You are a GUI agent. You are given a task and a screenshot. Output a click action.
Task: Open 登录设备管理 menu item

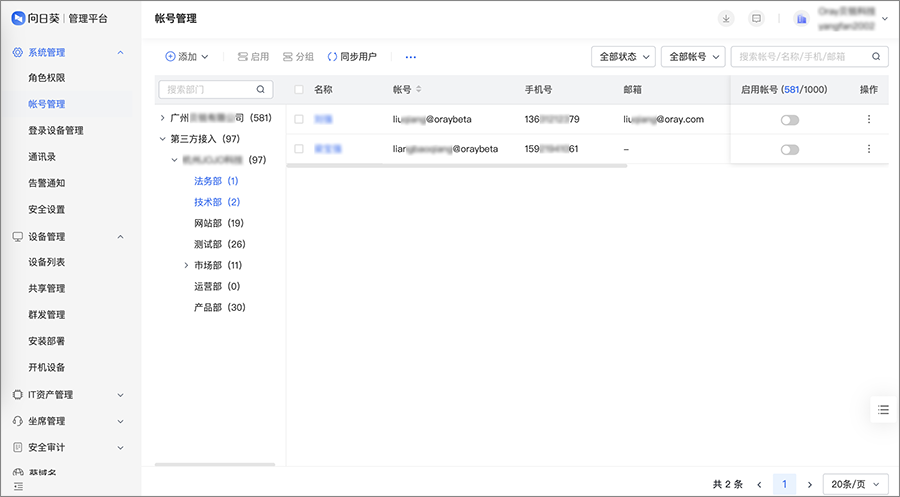(x=56, y=130)
